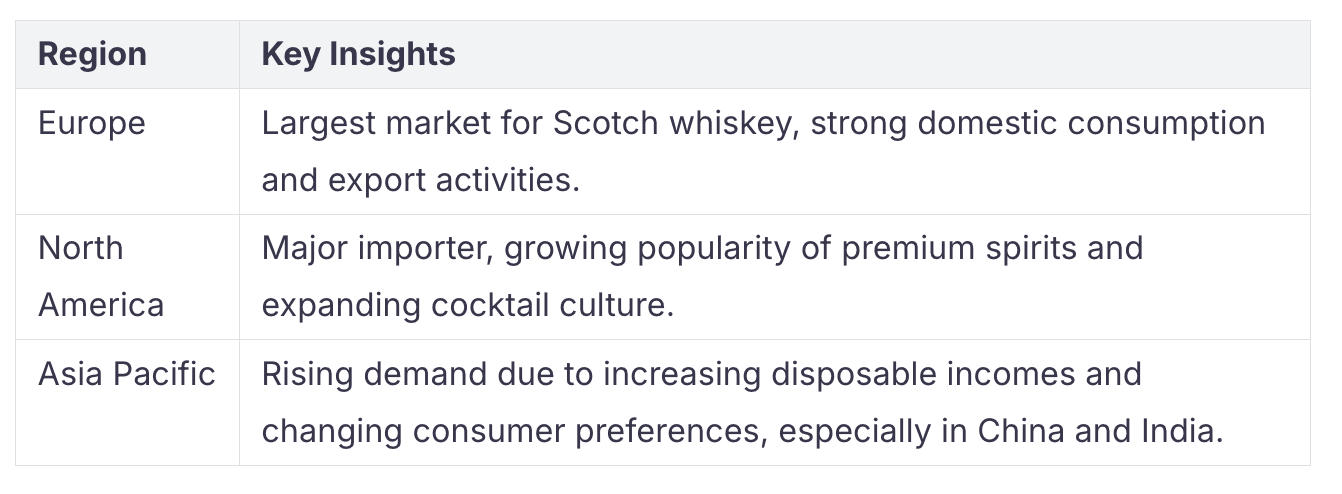Click the word India
The width and height of the screenshot is (1342, 494).
coord(1187,431)
